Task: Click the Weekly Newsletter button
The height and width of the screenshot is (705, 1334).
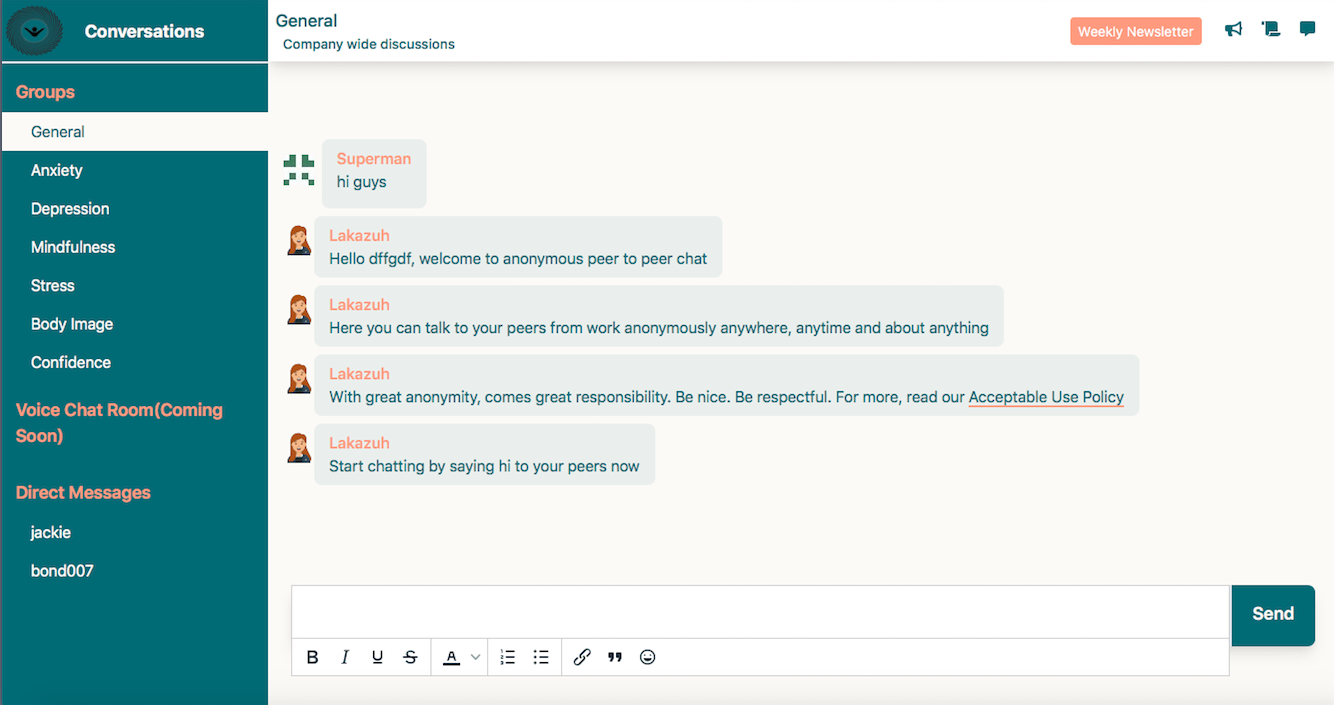Action: (1135, 31)
